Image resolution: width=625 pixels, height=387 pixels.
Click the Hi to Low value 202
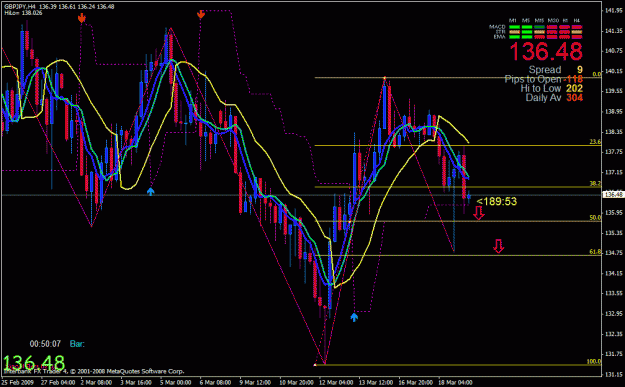coord(574,88)
